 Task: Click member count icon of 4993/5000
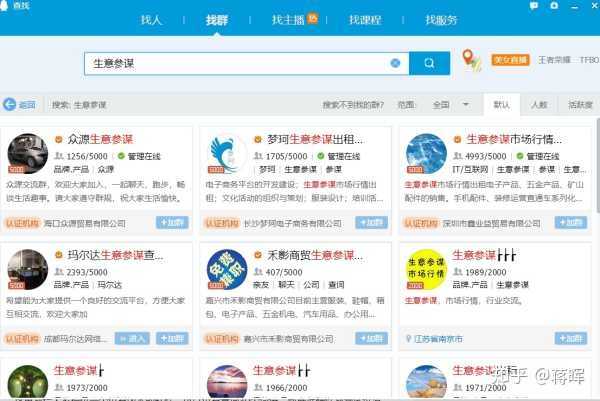(458, 156)
